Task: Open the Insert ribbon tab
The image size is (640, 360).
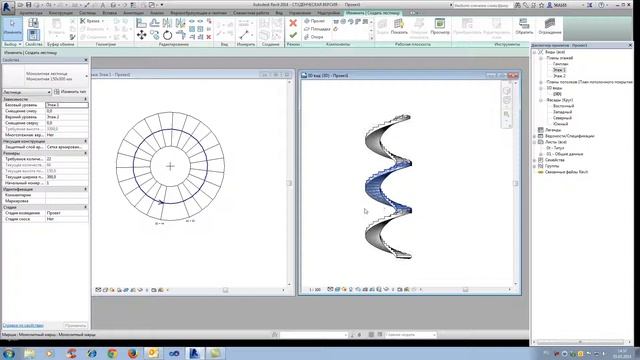Action: pos(109,13)
